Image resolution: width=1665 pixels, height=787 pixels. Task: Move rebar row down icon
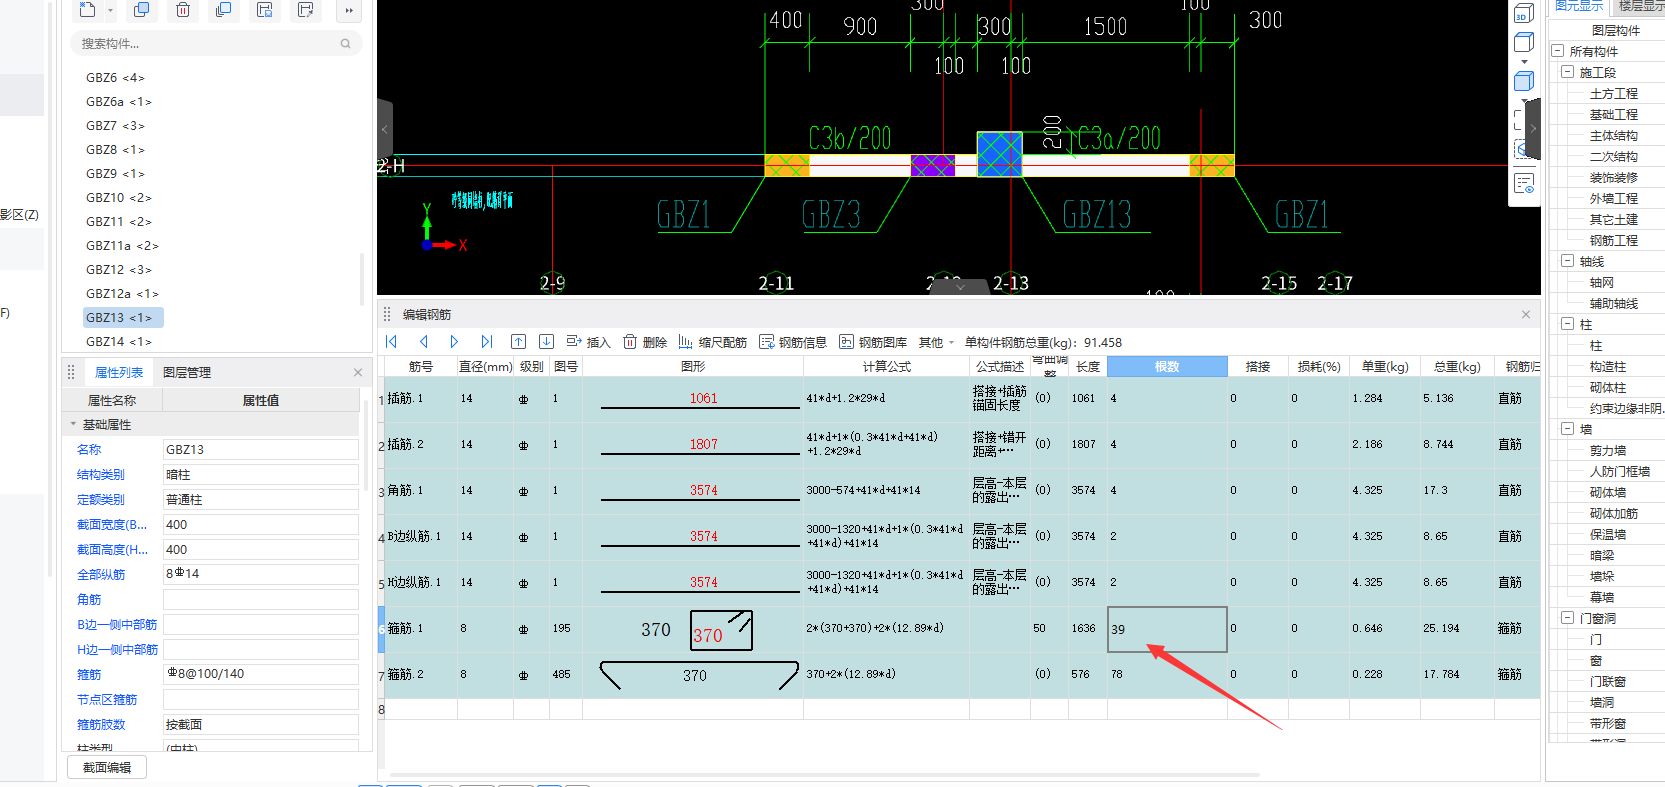[546, 342]
